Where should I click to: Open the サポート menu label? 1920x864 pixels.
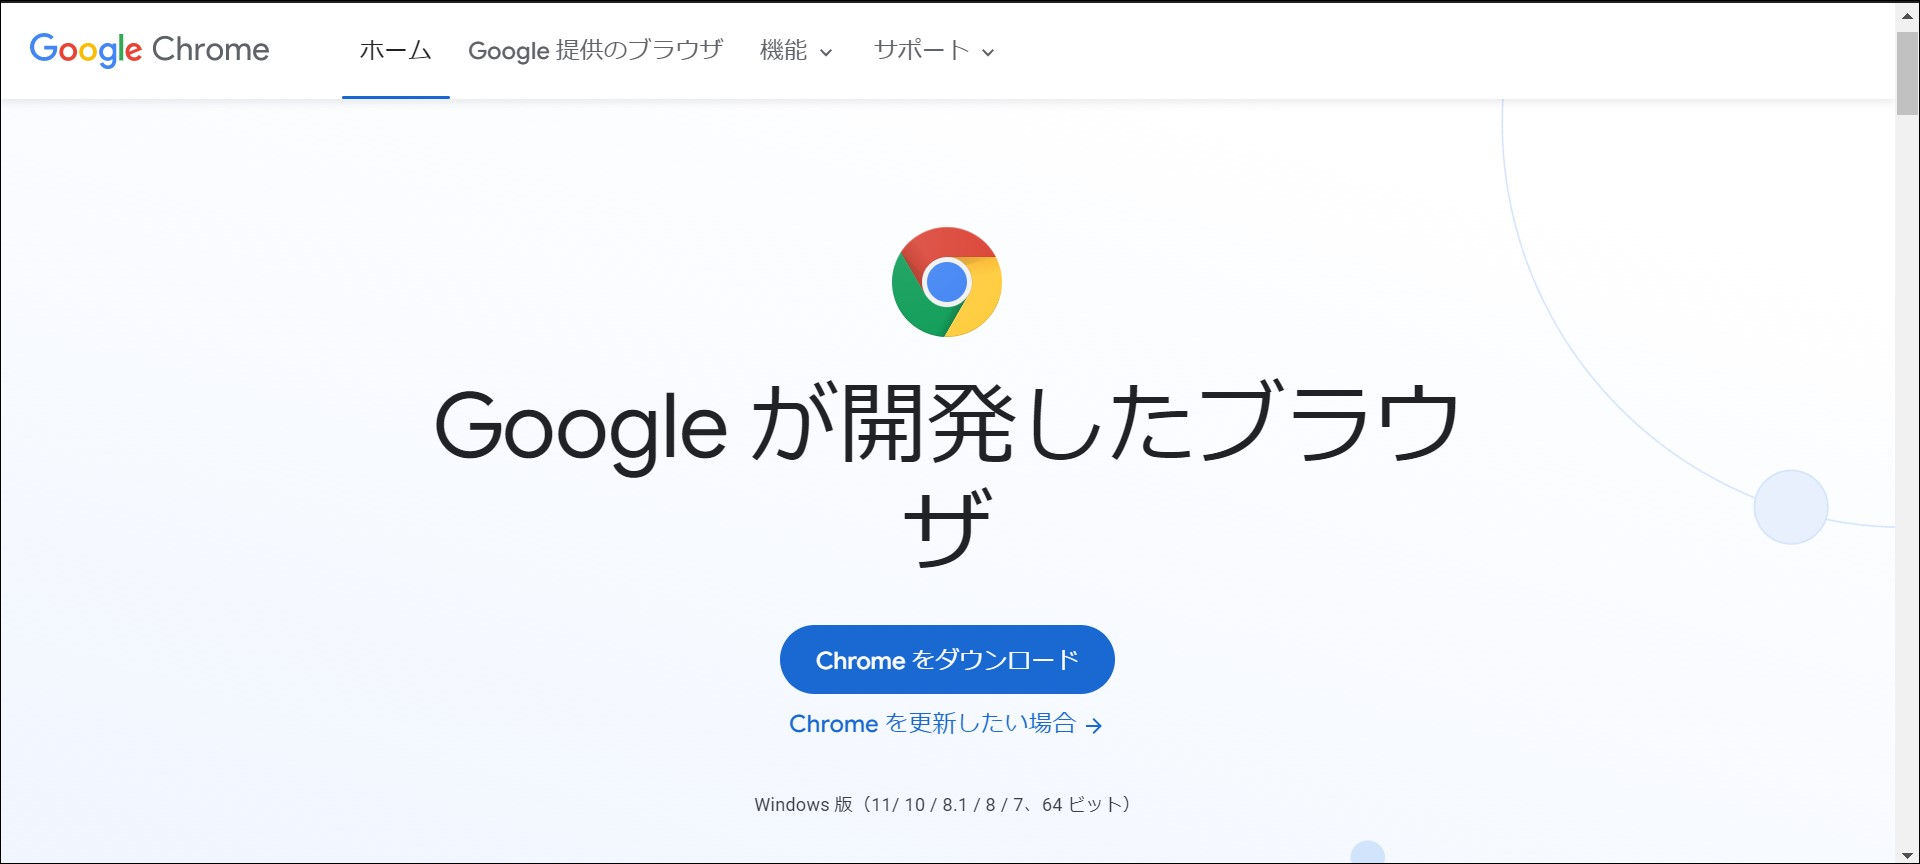click(921, 50)
